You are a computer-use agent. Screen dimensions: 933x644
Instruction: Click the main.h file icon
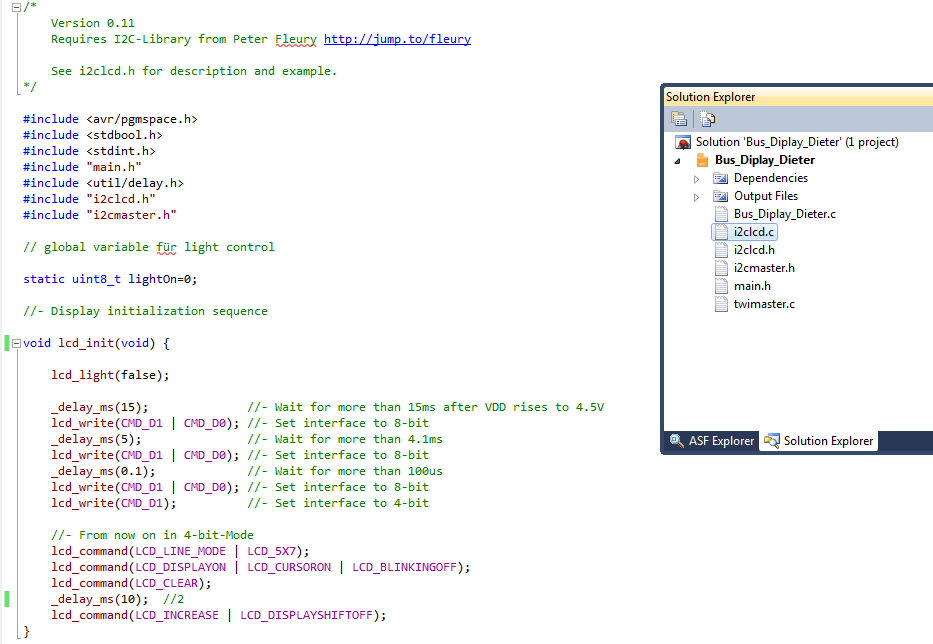point(721,286)
